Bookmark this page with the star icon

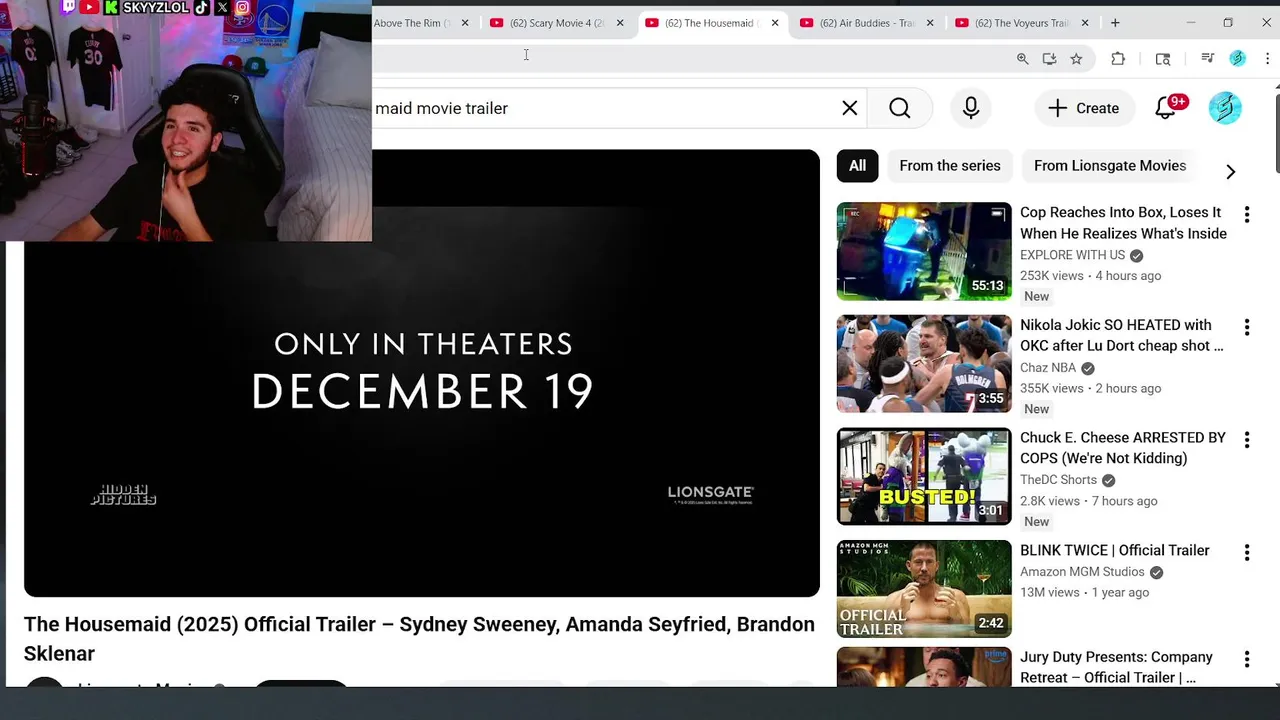point(1076,59)
